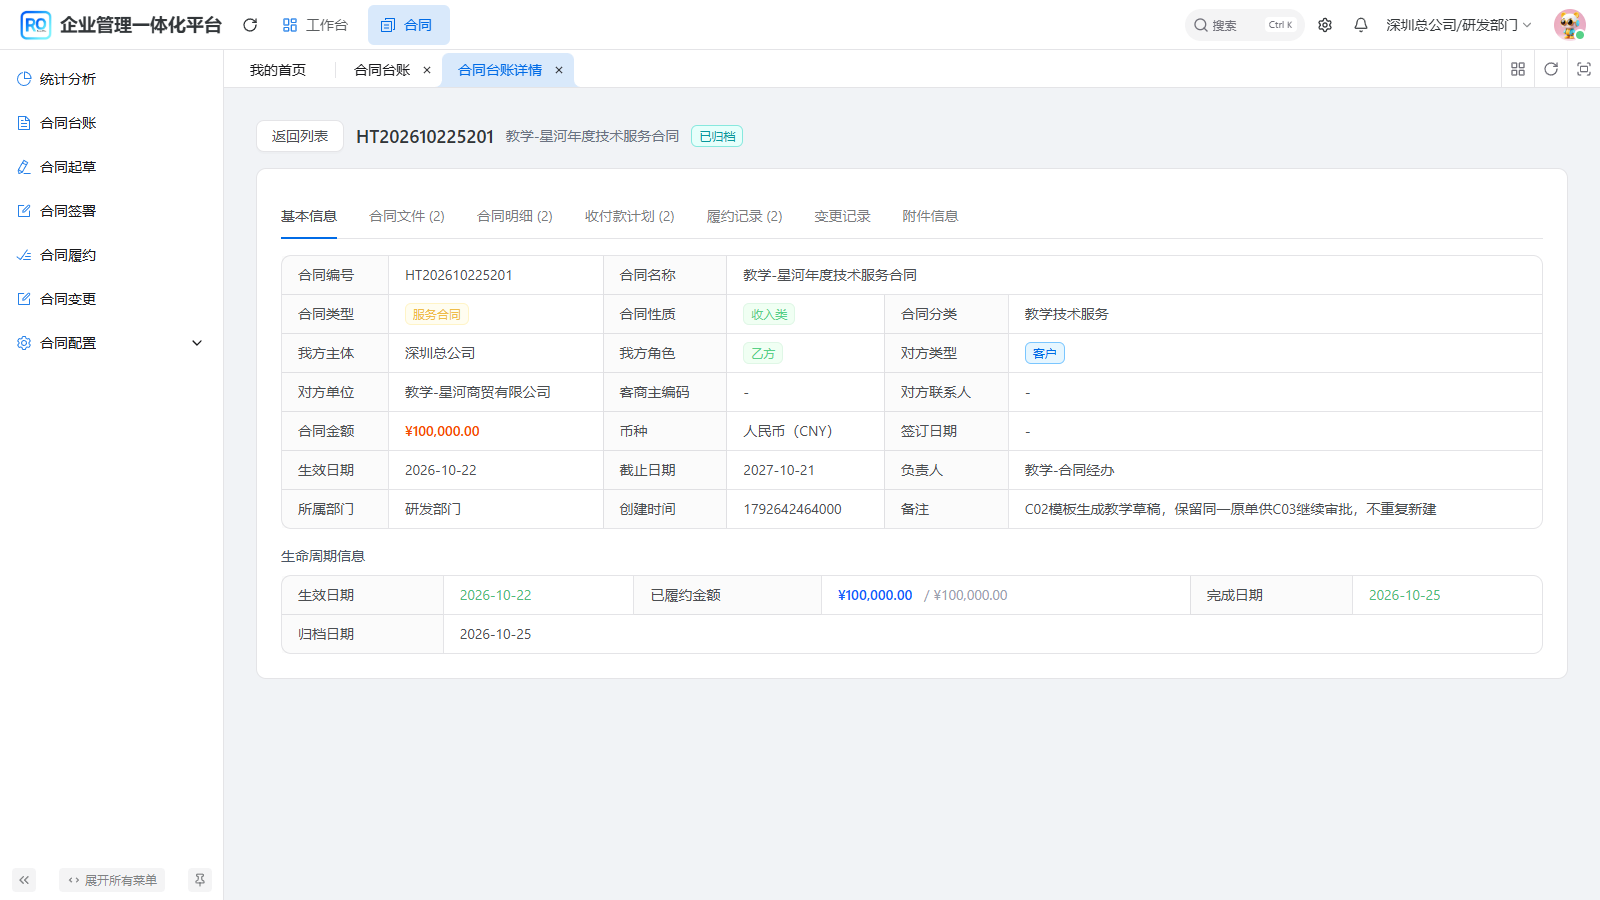Open the 合同明细 (2) tab
The width and height of the screenshot is (1600, 900).
point(515,216)
